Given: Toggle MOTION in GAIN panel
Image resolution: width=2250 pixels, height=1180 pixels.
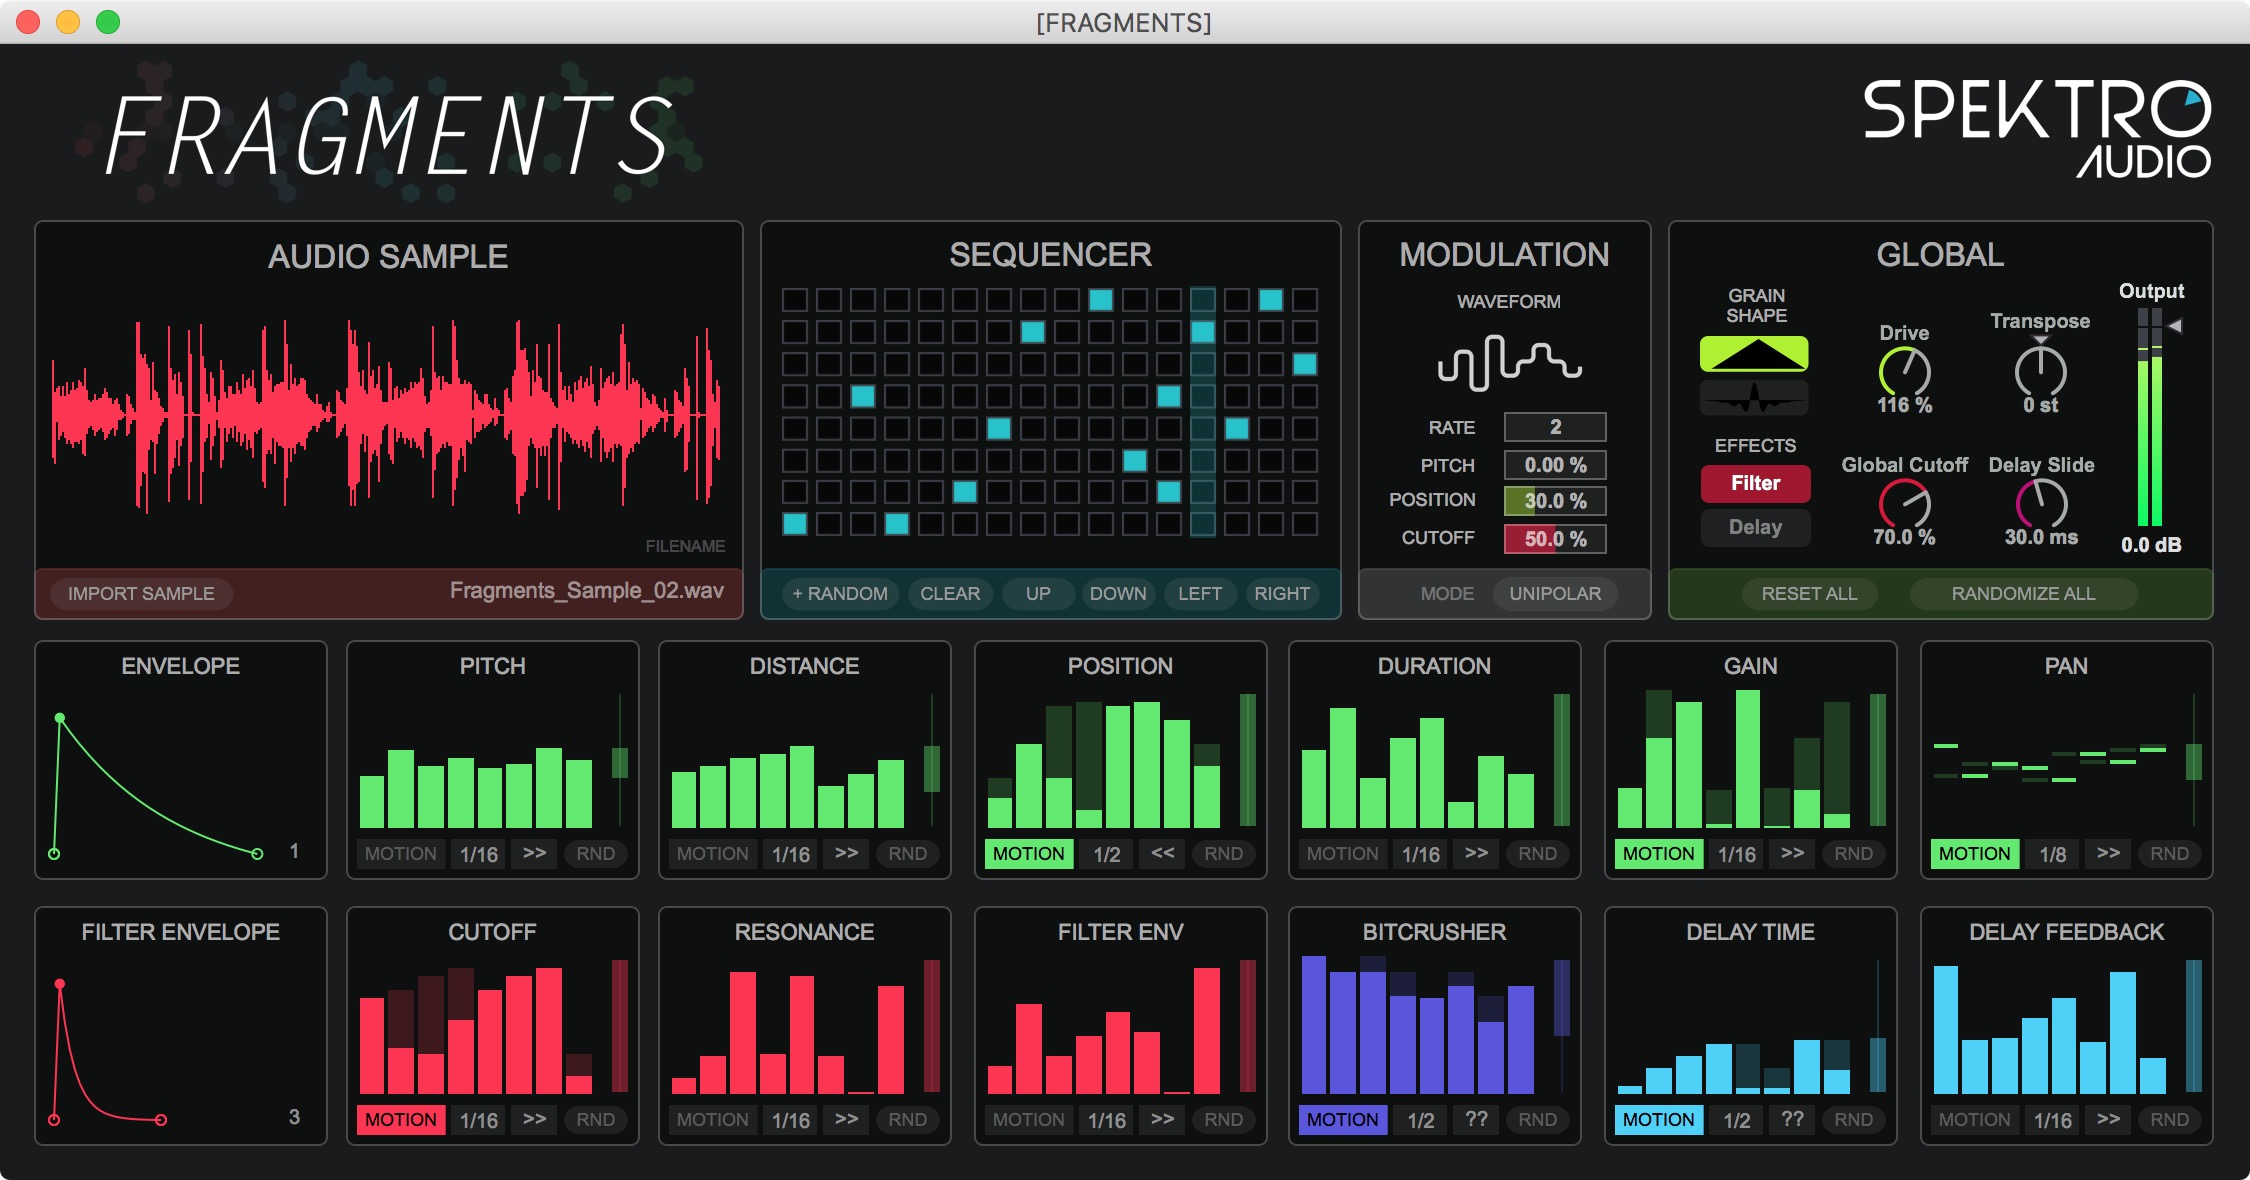Looking at the screenshot, I should 1658,854.
